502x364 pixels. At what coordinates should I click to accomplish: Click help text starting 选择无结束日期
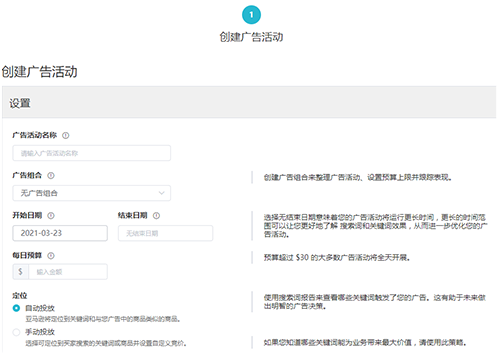coord(375,226)
